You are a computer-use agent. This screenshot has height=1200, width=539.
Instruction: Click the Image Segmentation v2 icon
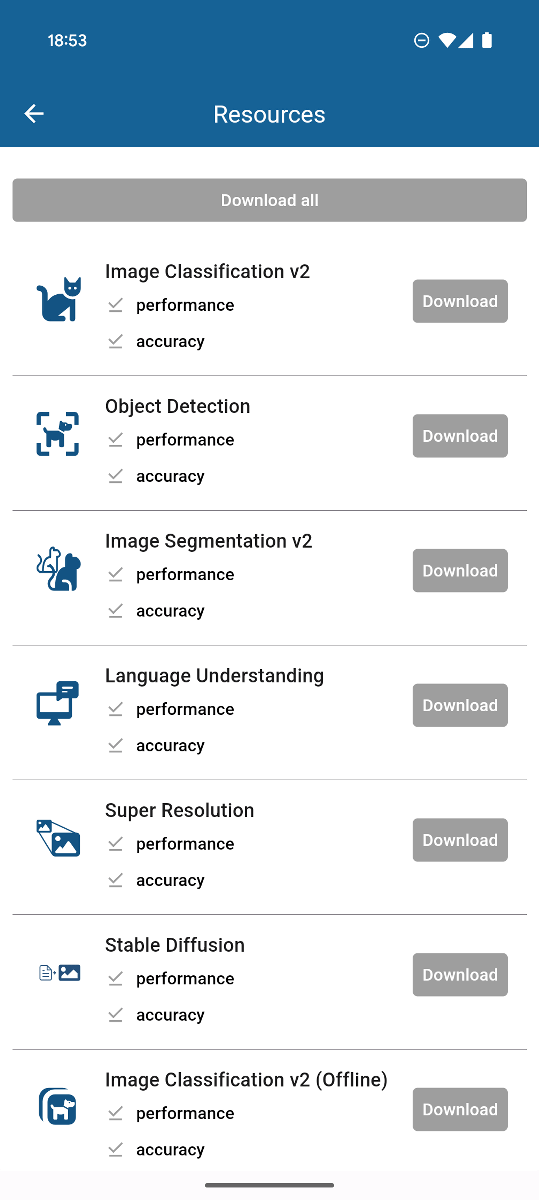[58, 569]
